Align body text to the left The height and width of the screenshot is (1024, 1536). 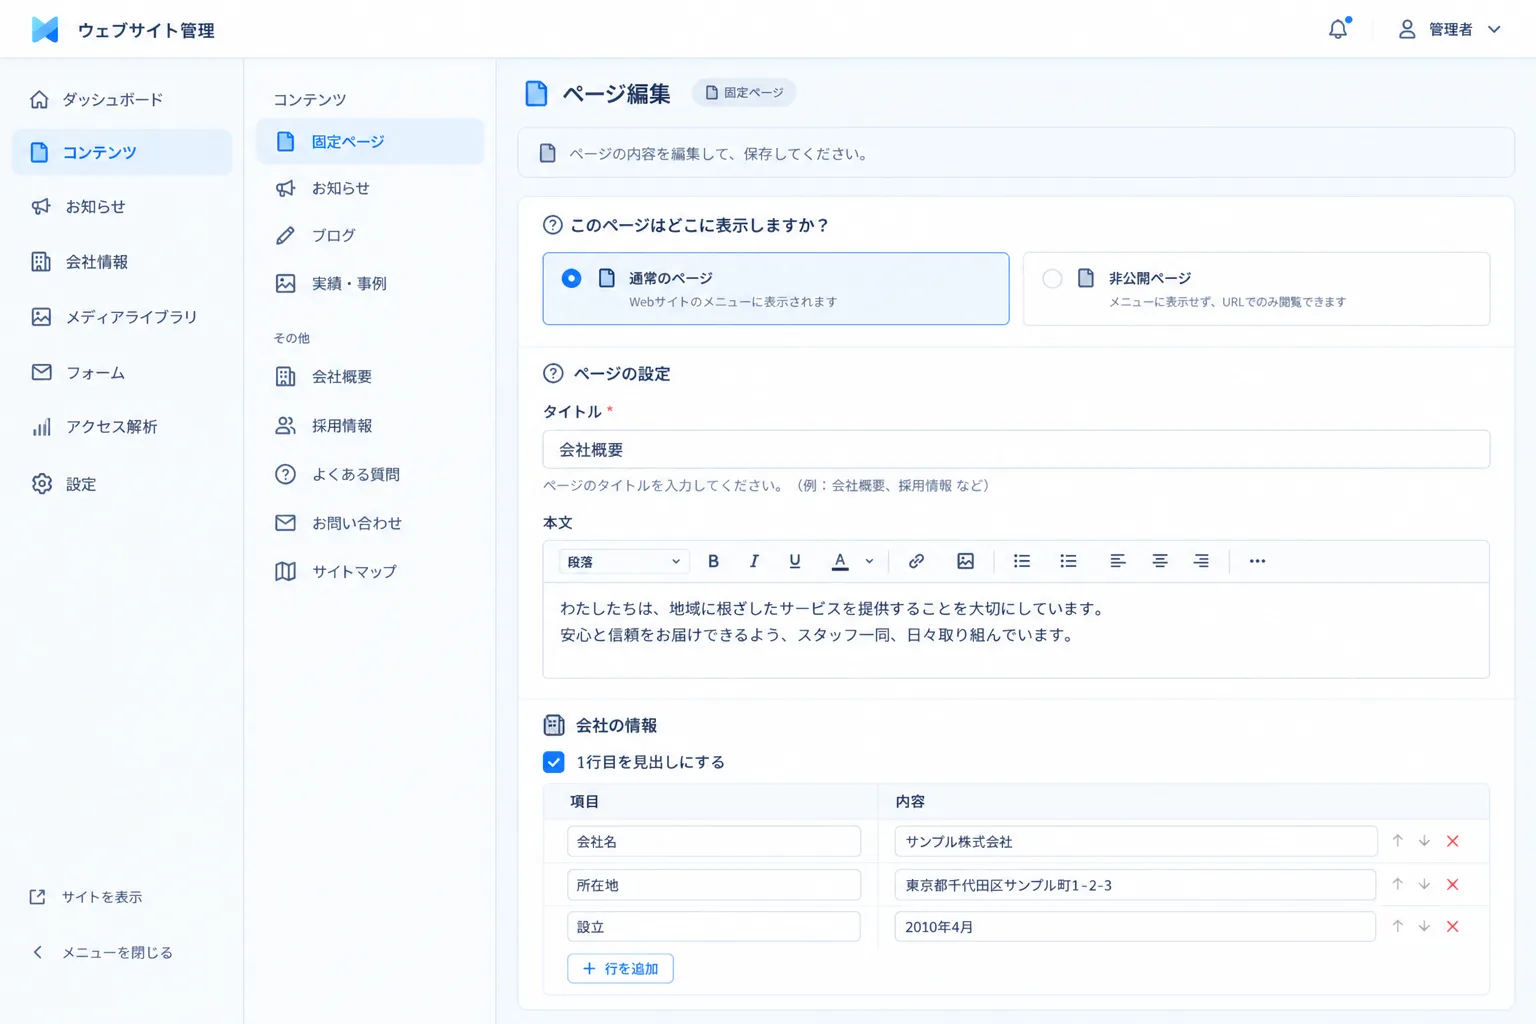[1118, 561]
